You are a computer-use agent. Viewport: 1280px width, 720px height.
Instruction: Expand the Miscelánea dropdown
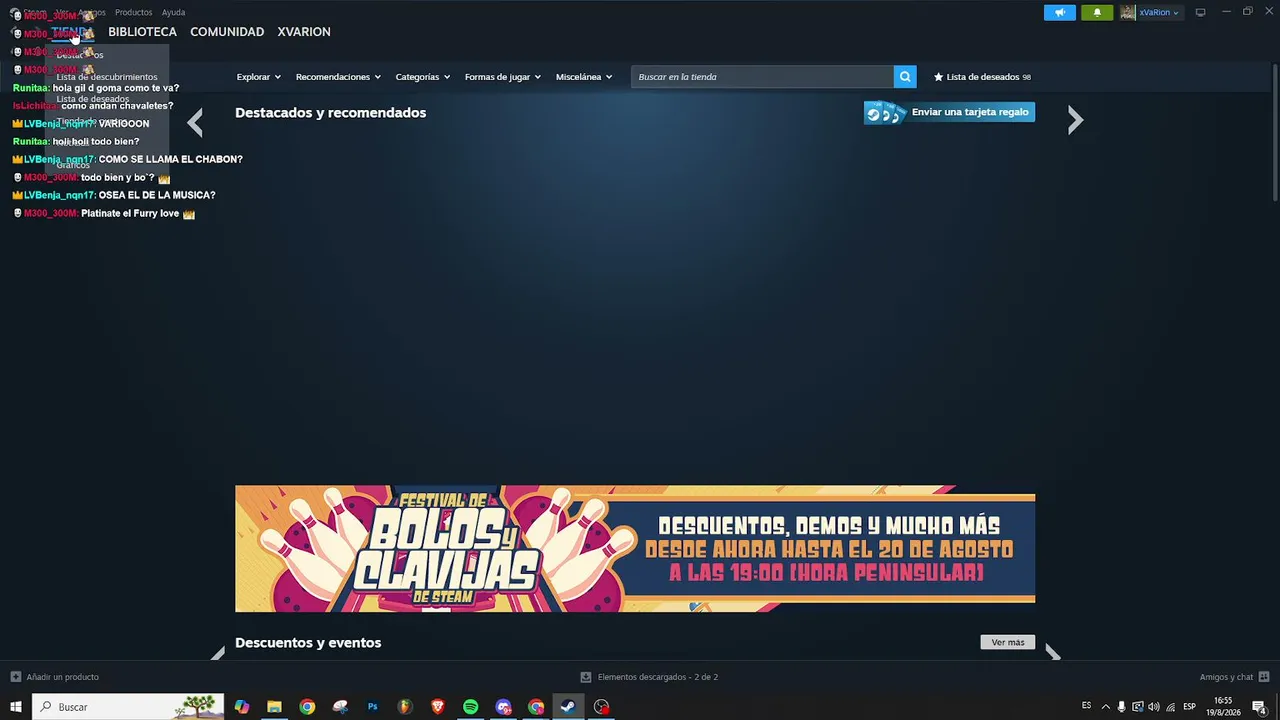pyautogui.click(x=584, y=77)
